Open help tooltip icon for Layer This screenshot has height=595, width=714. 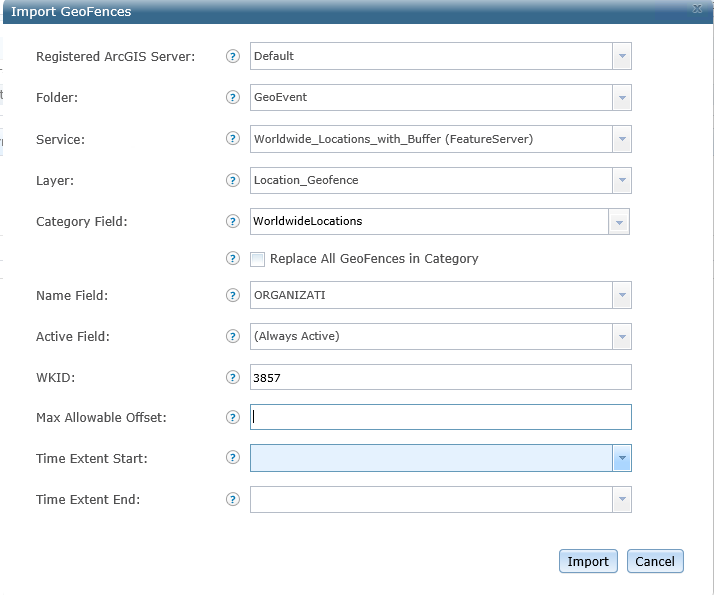click(233, 180)
